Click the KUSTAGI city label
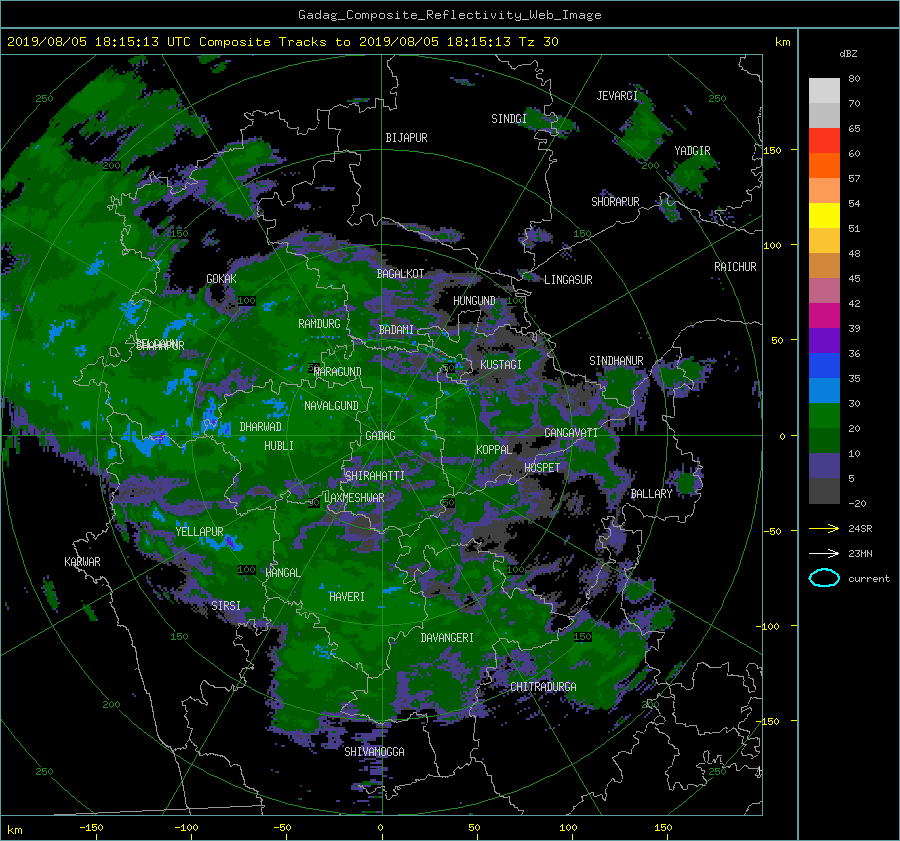900x841 pixels. click(x=501, y=365)
